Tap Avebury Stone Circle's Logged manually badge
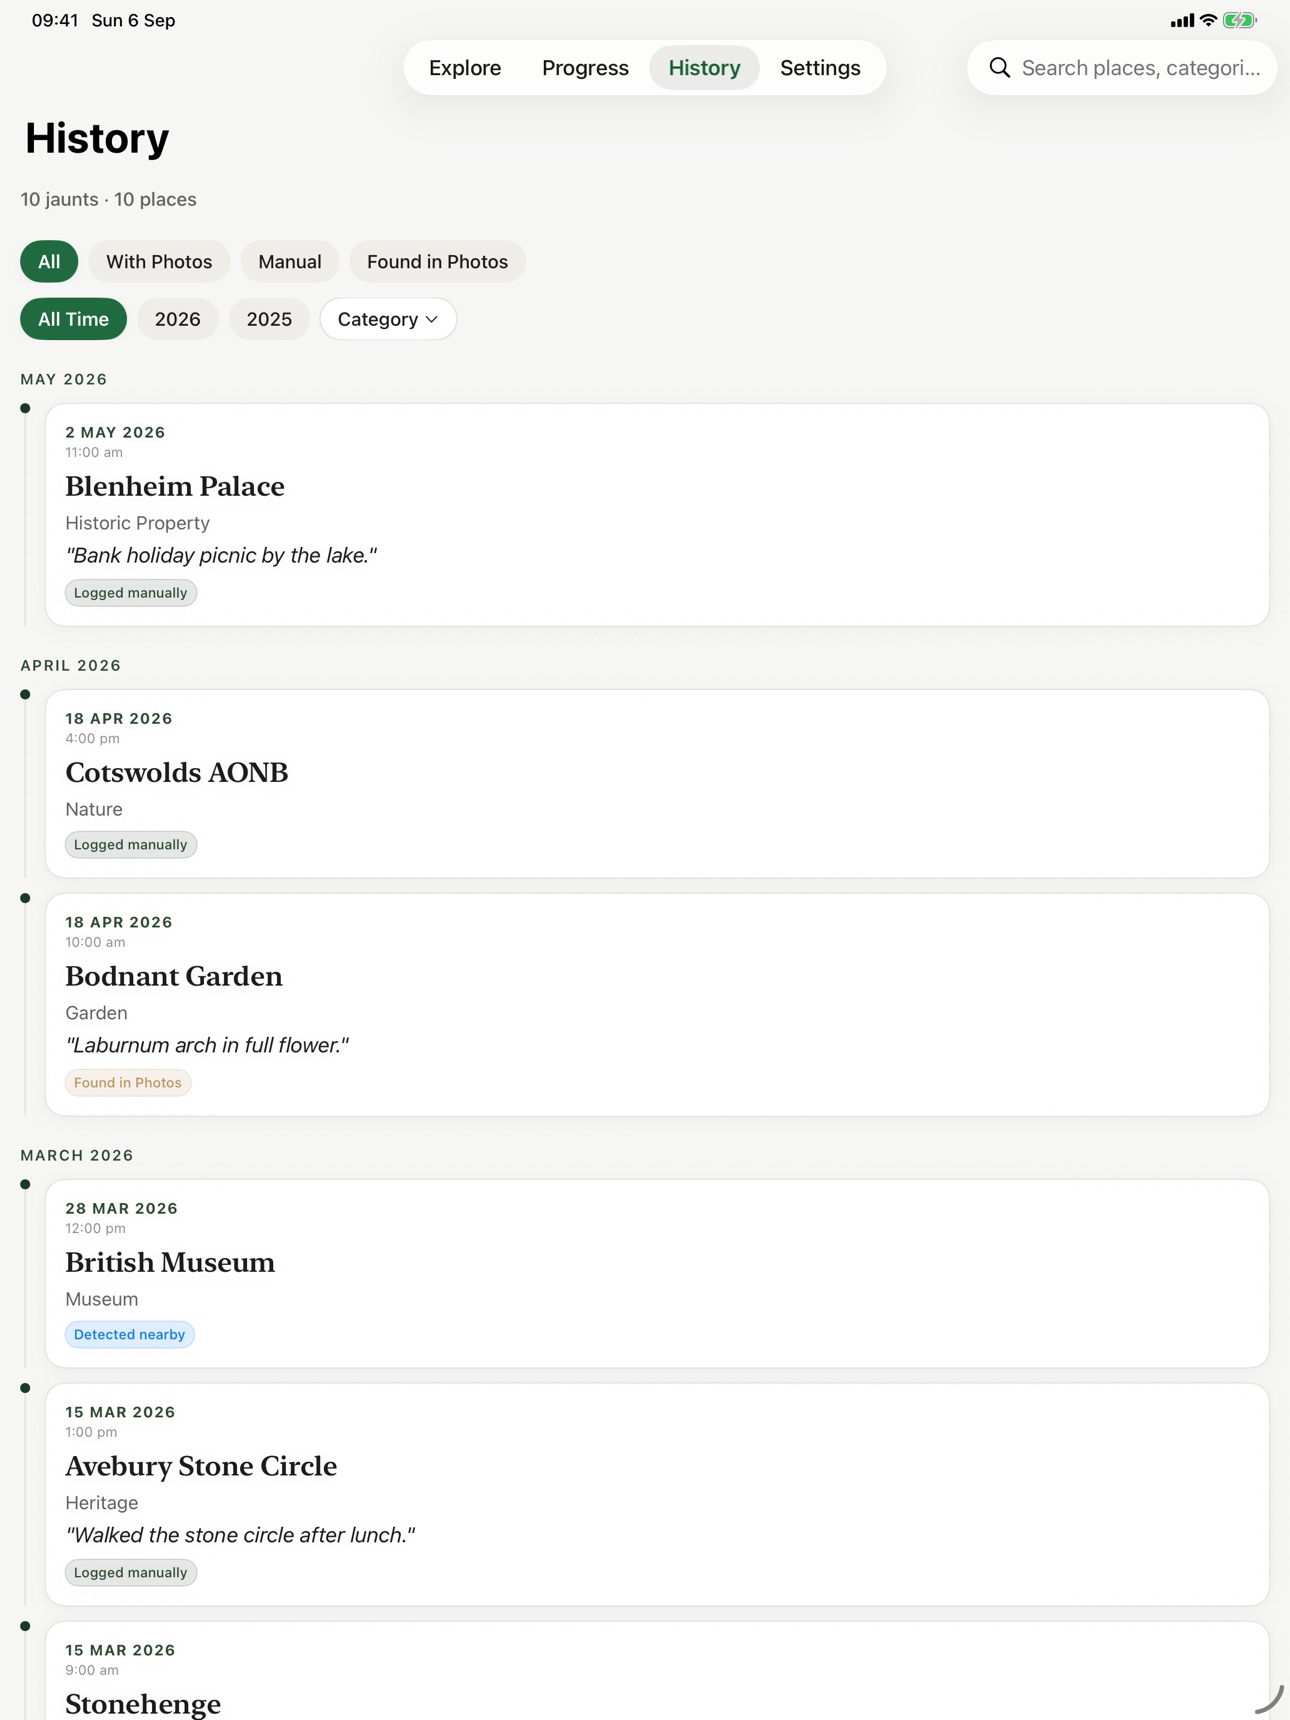Screen dimensions: 1290x1720 [x=131, y=1573]
